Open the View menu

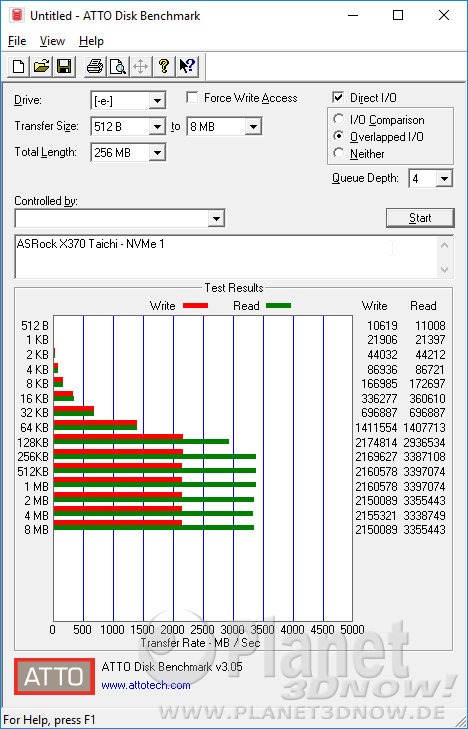(52, 41)
